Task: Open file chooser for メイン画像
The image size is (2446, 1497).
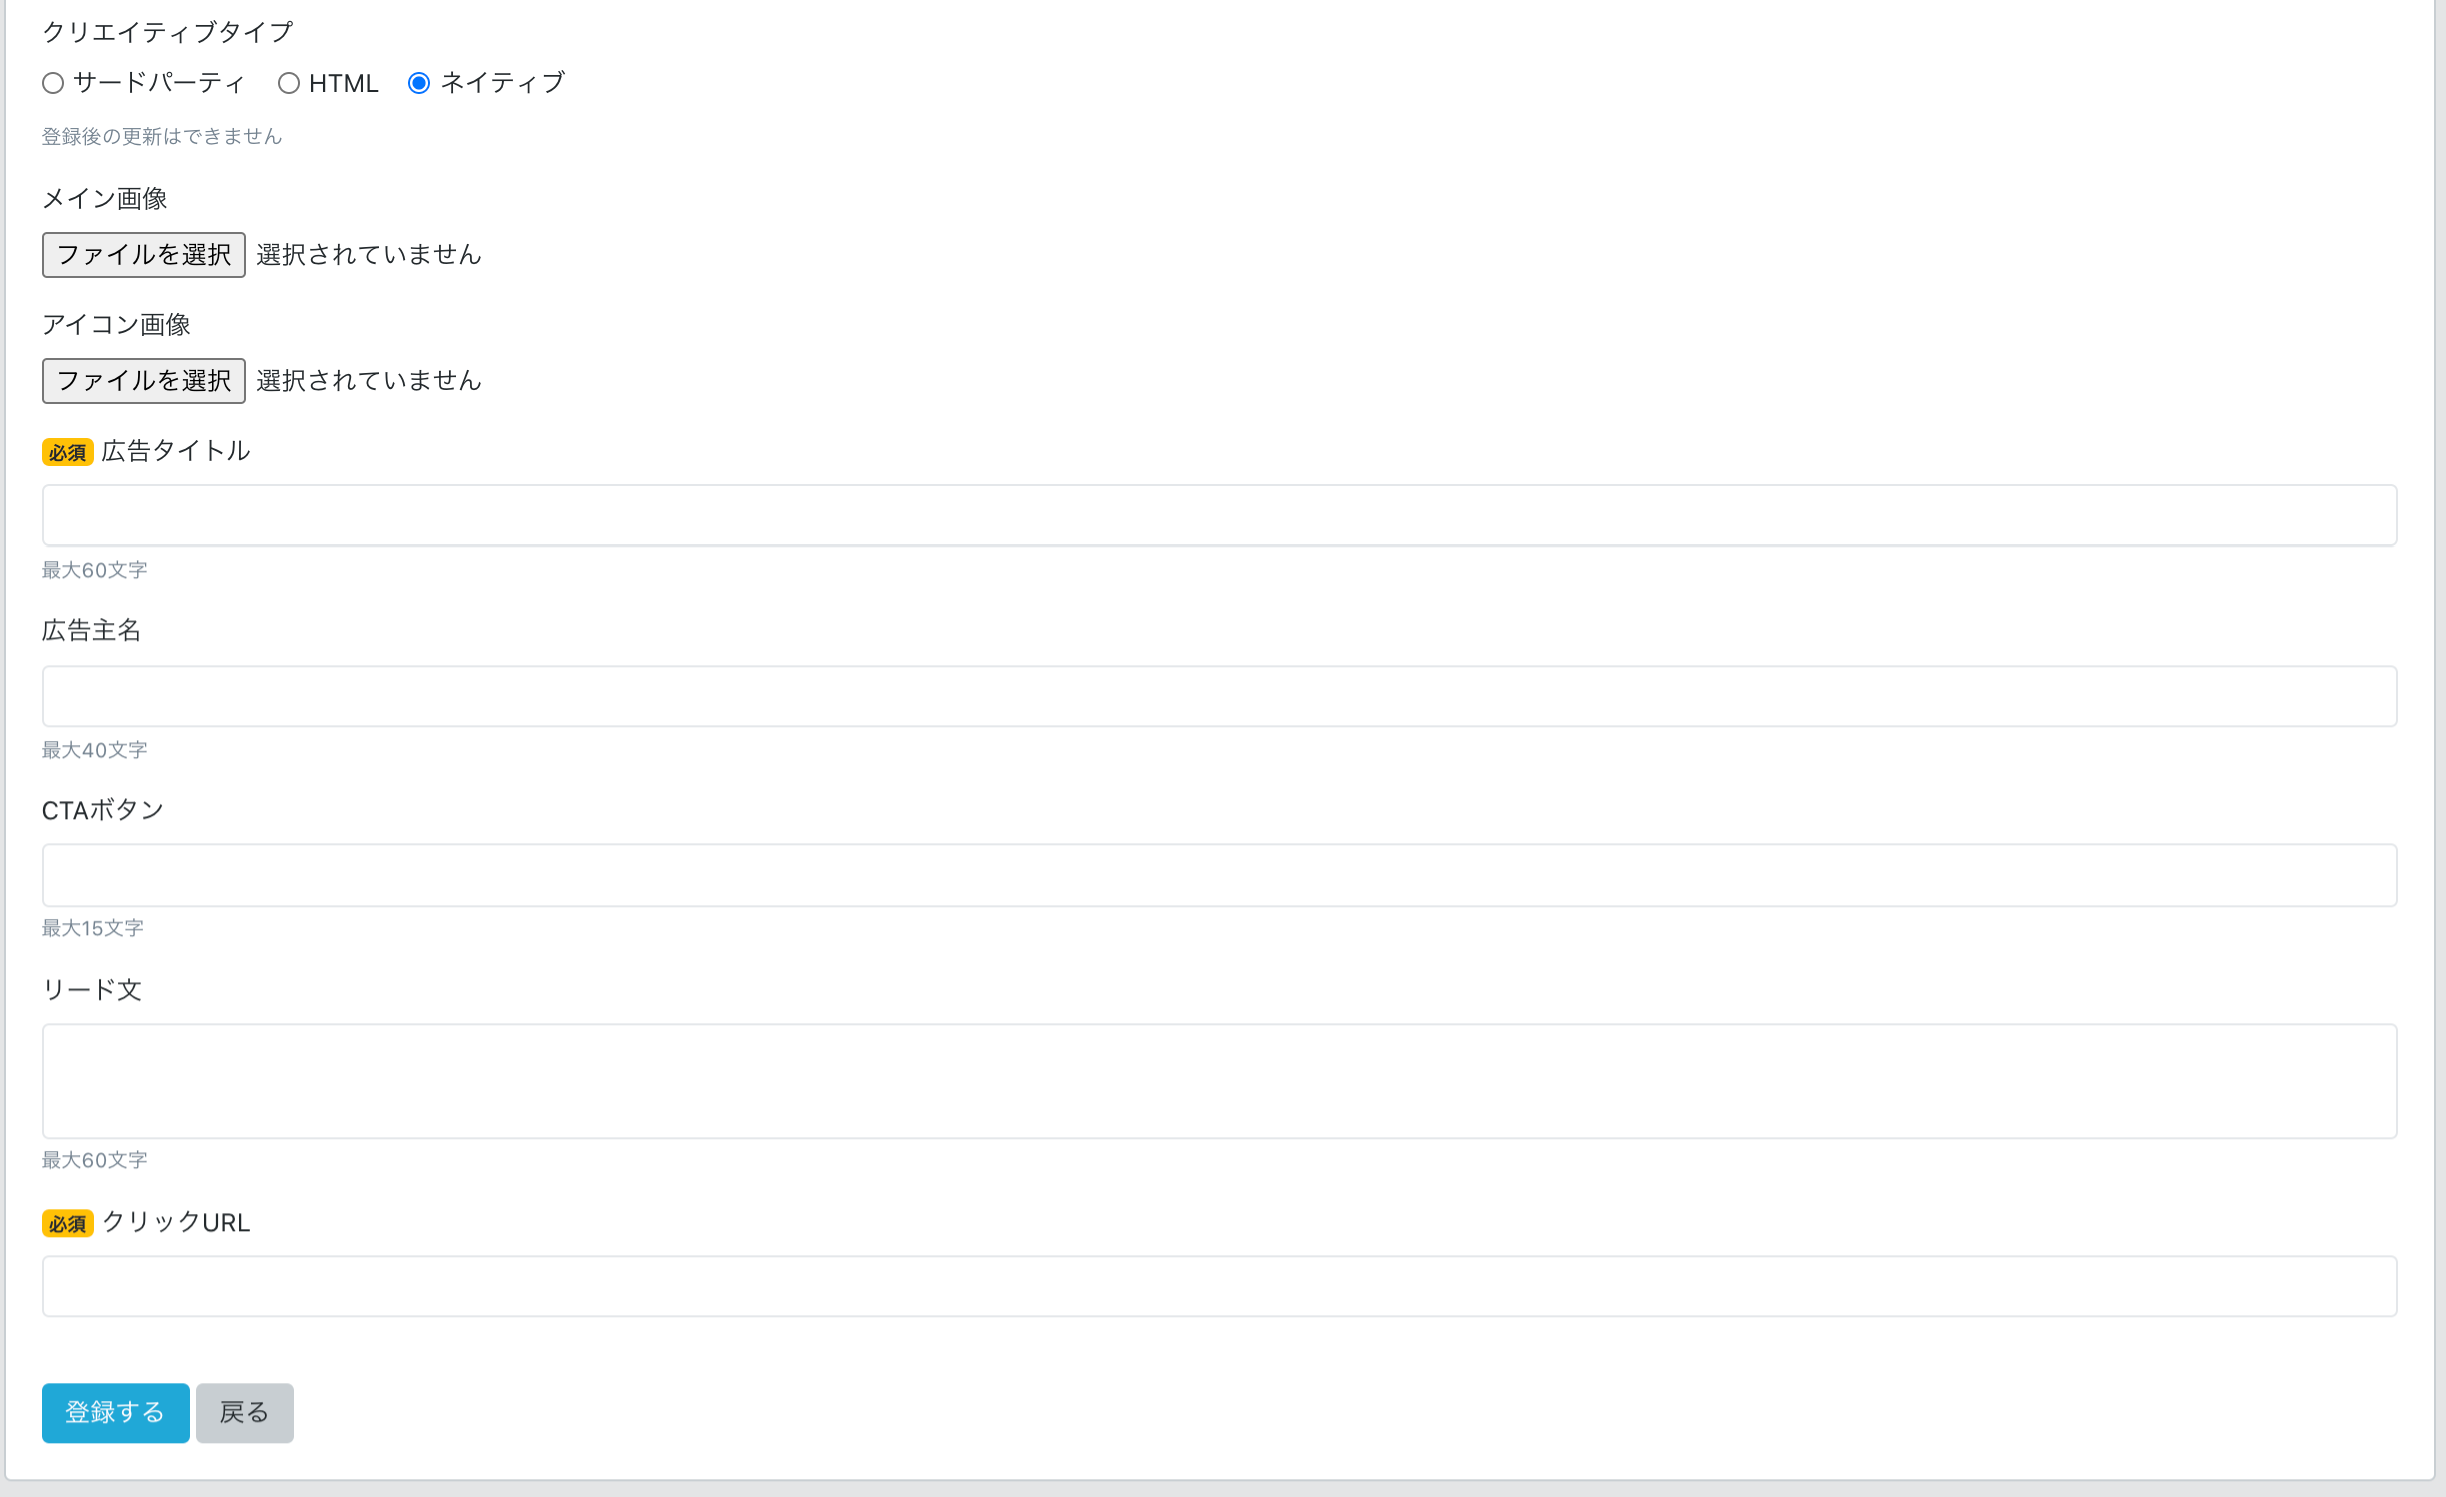Action: [143, 255]
